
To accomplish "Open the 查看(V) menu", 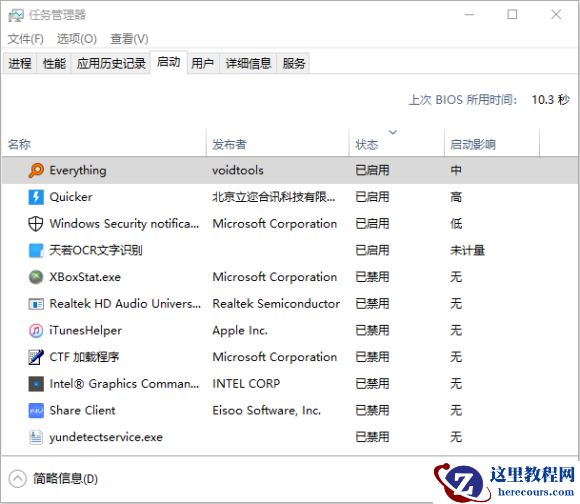I will tap(129, 39).
